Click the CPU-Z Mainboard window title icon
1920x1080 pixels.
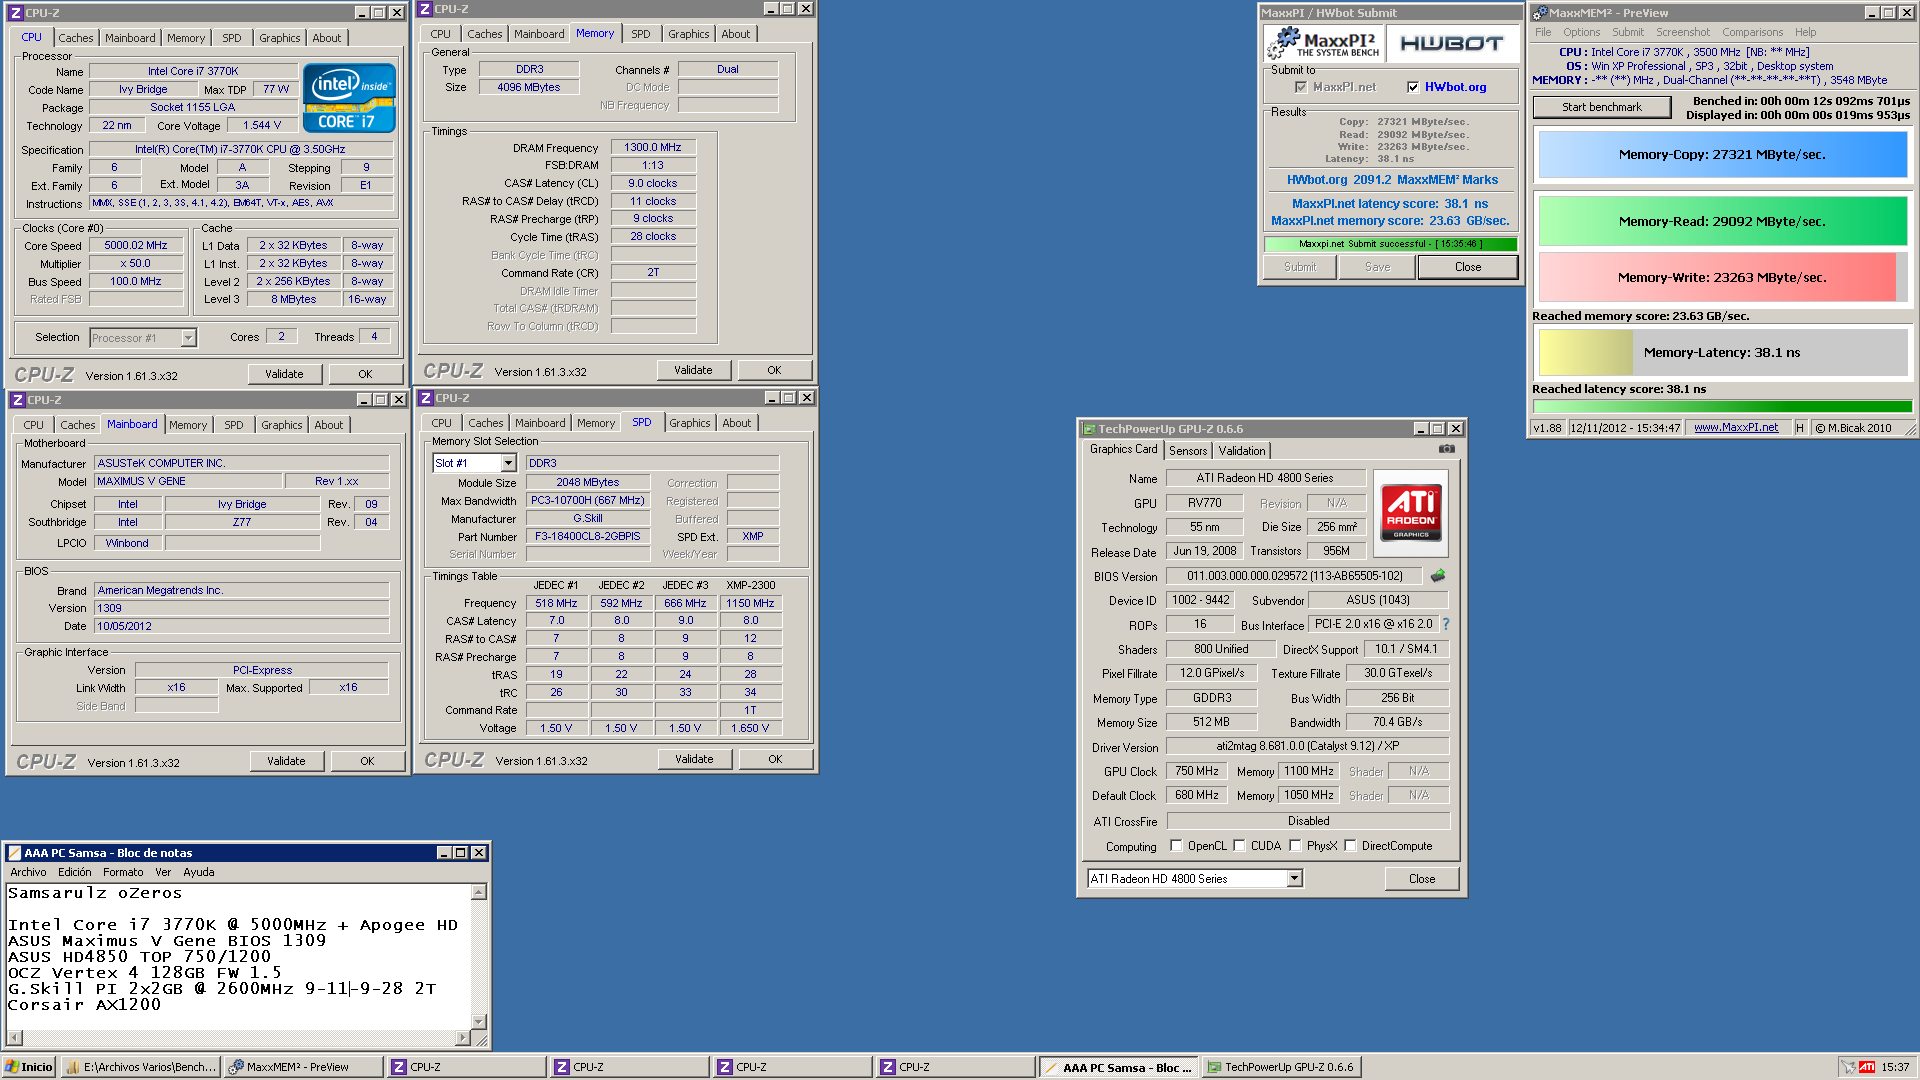point(17,400)
